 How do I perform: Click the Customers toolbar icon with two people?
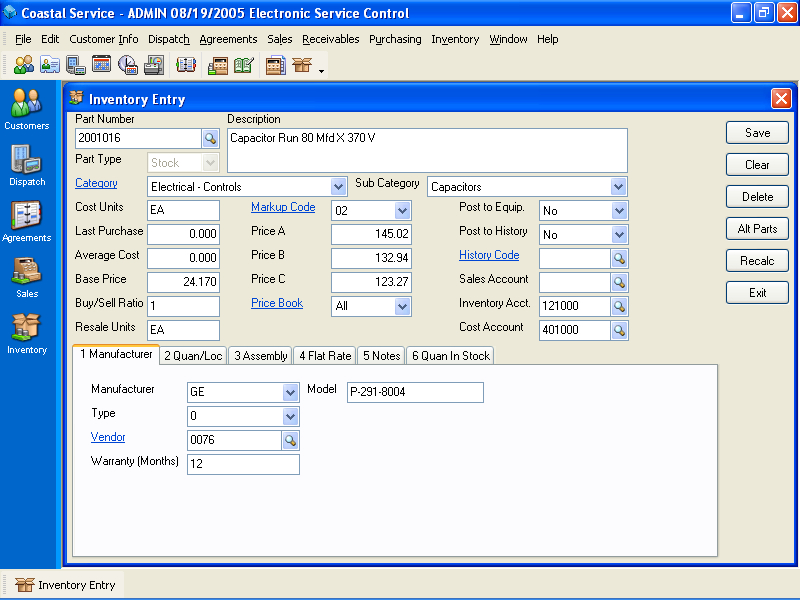[x=23, y=65]
